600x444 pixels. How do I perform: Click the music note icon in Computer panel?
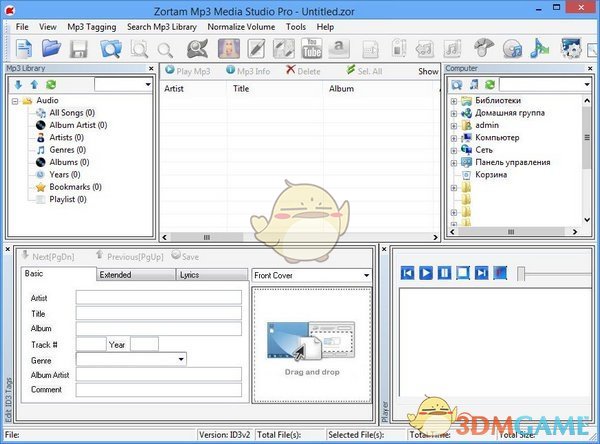474,85
